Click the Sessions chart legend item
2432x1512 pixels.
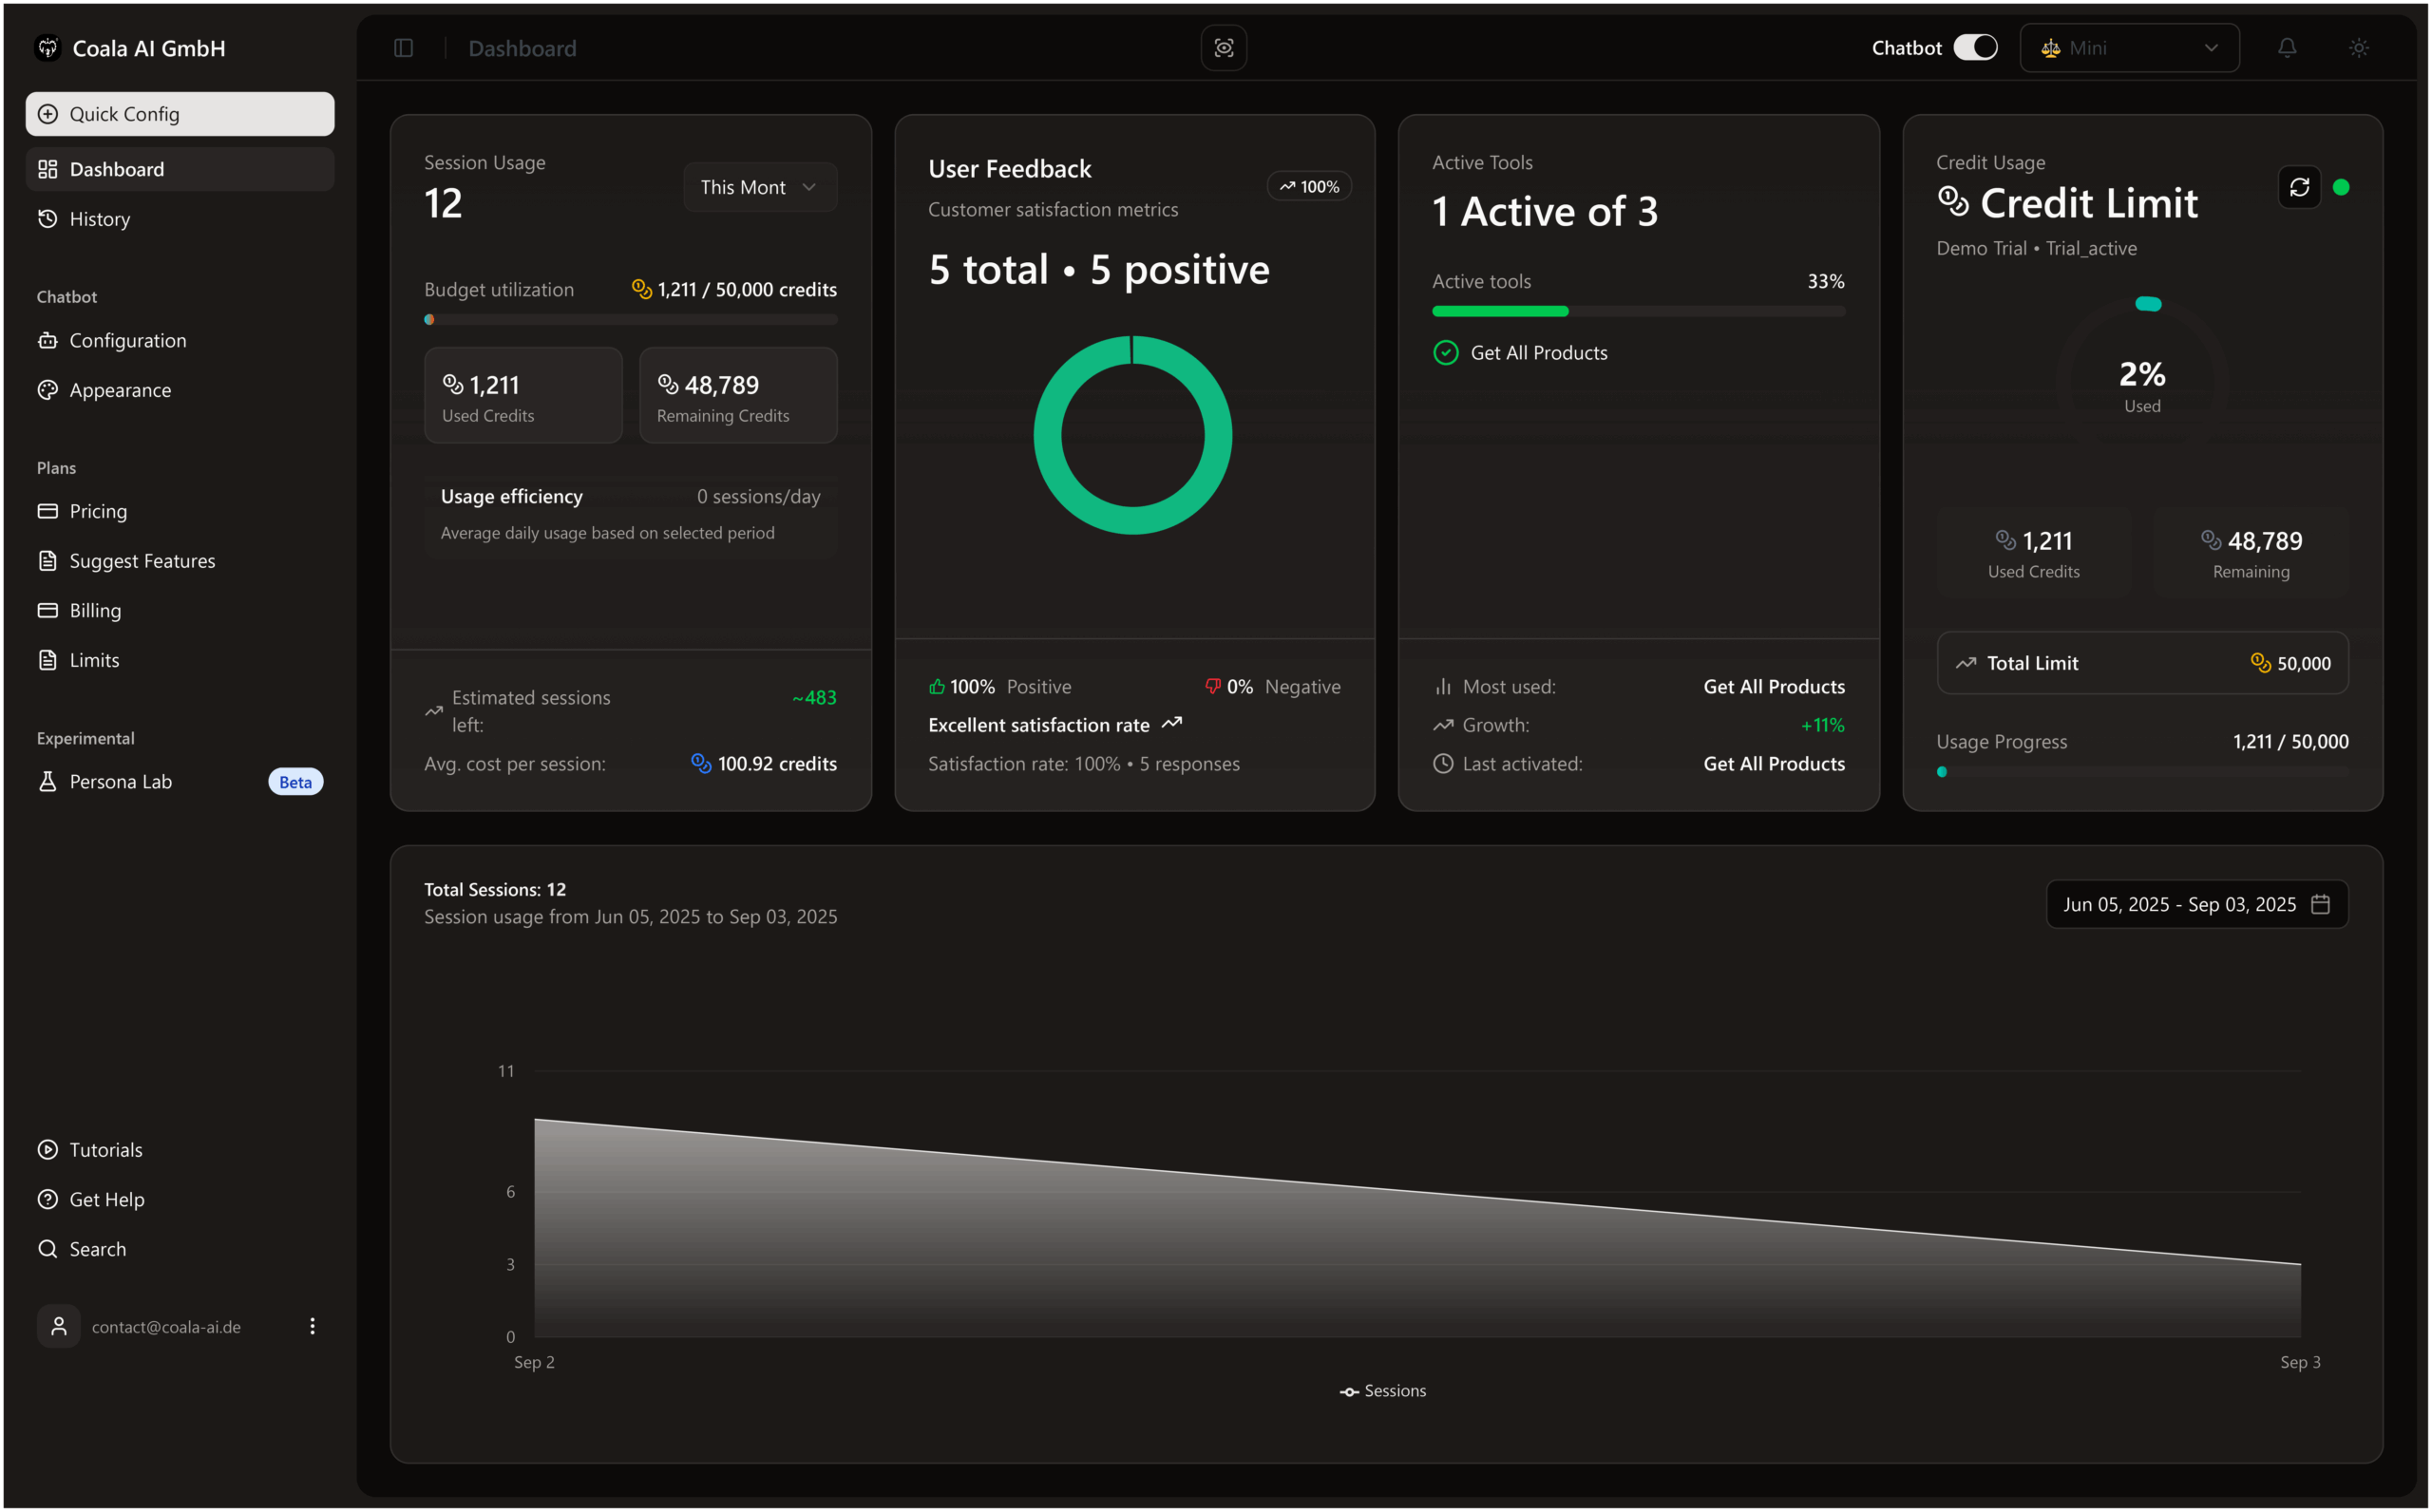point(1383,1391)
